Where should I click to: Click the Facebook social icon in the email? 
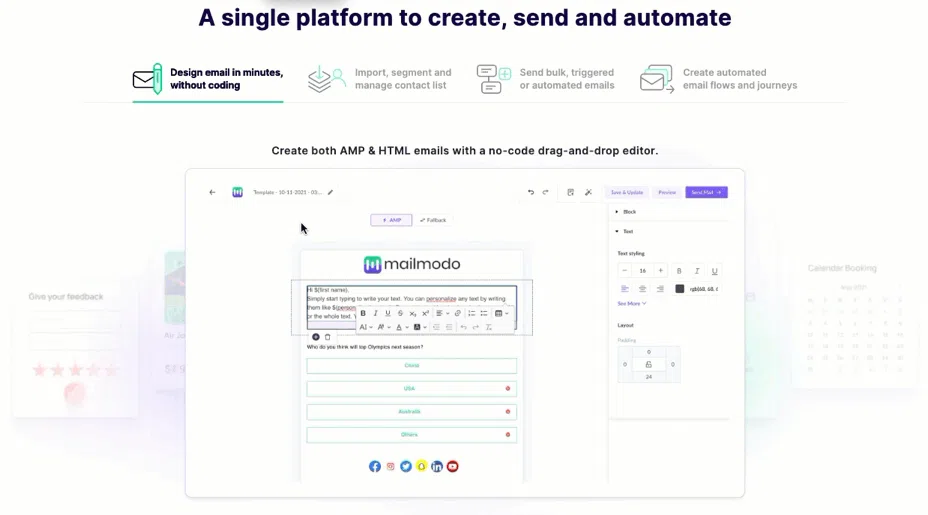375,466
